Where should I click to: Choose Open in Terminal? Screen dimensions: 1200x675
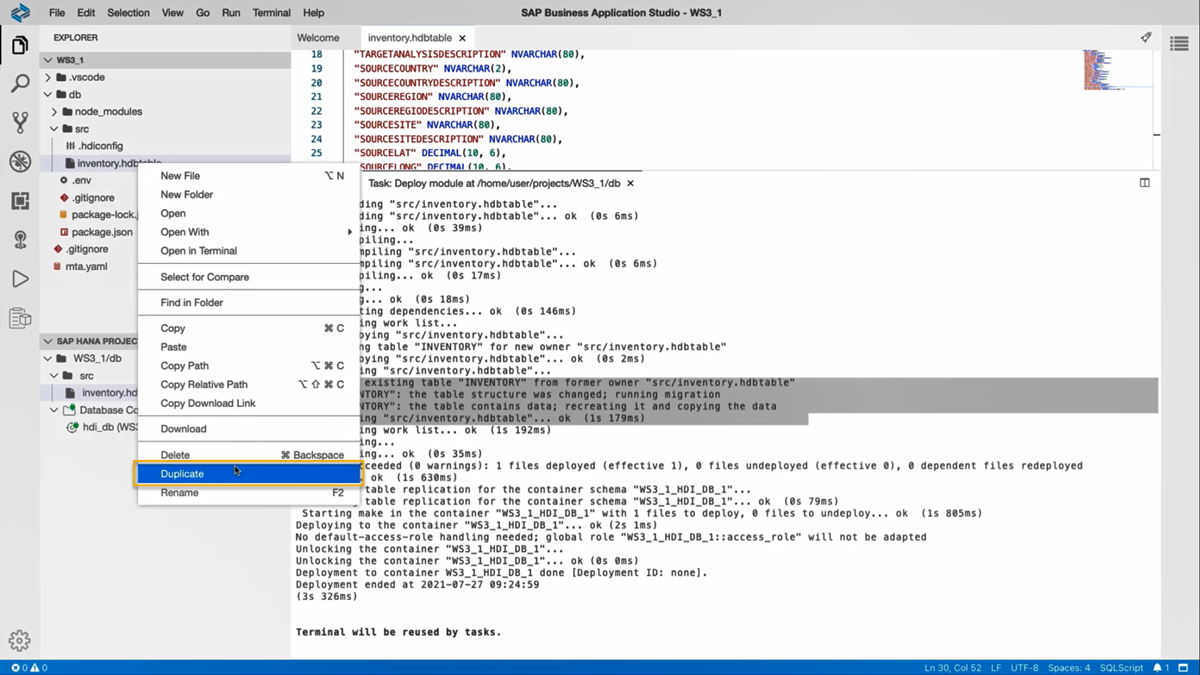click(x=248, y=251)
